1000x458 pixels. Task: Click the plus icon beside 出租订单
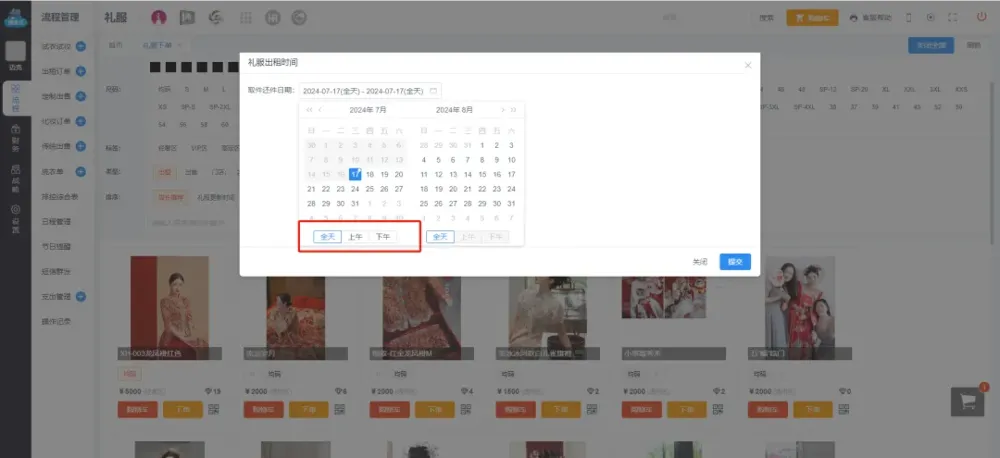point(81,71)
